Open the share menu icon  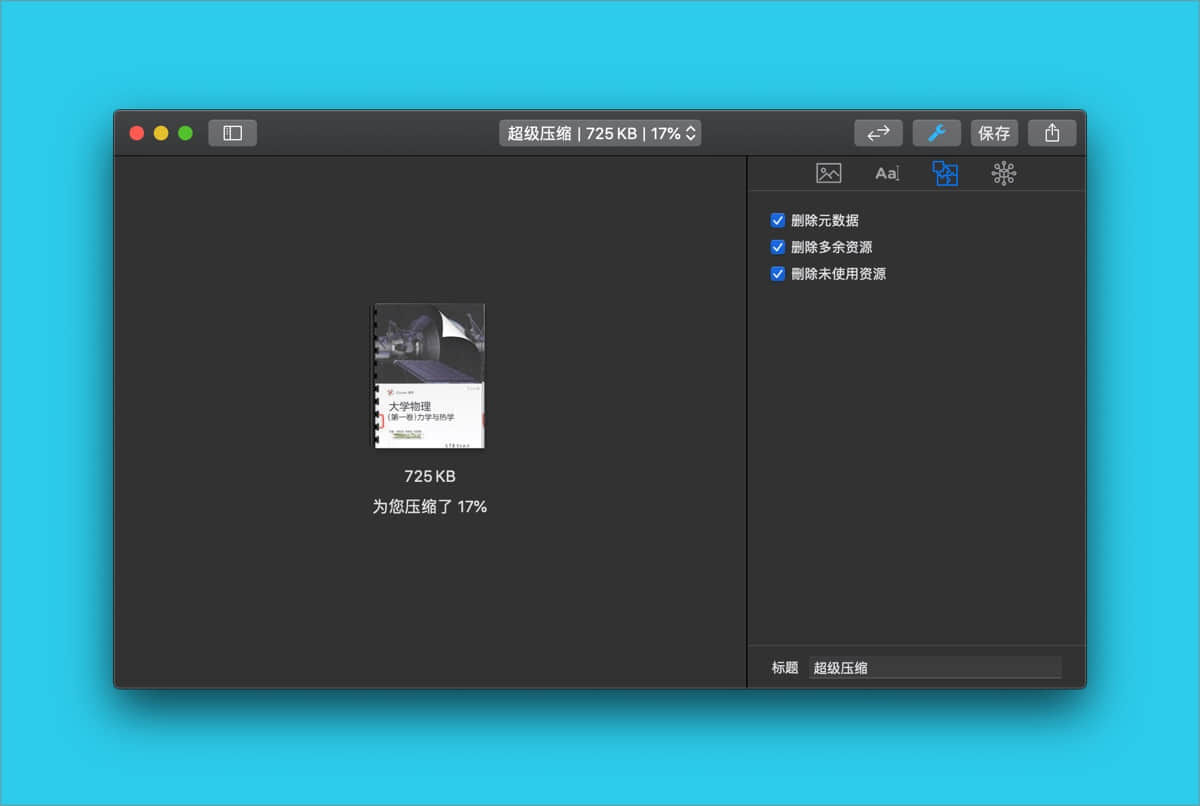click(x=1051, y=133)
